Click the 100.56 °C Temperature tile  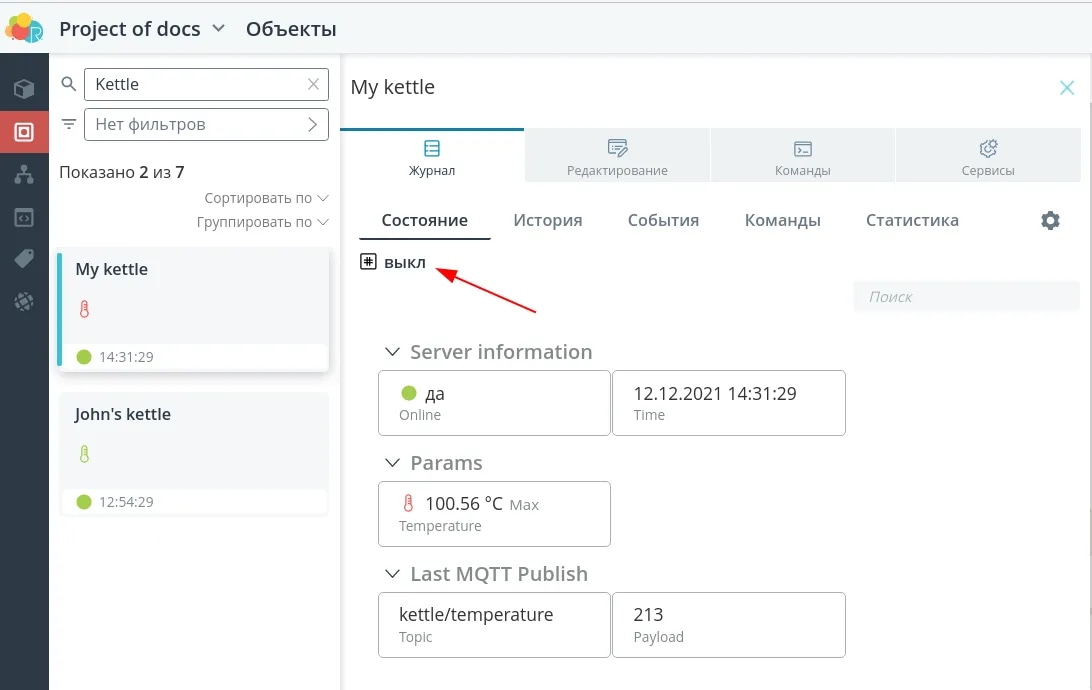[x=494, y=514]
